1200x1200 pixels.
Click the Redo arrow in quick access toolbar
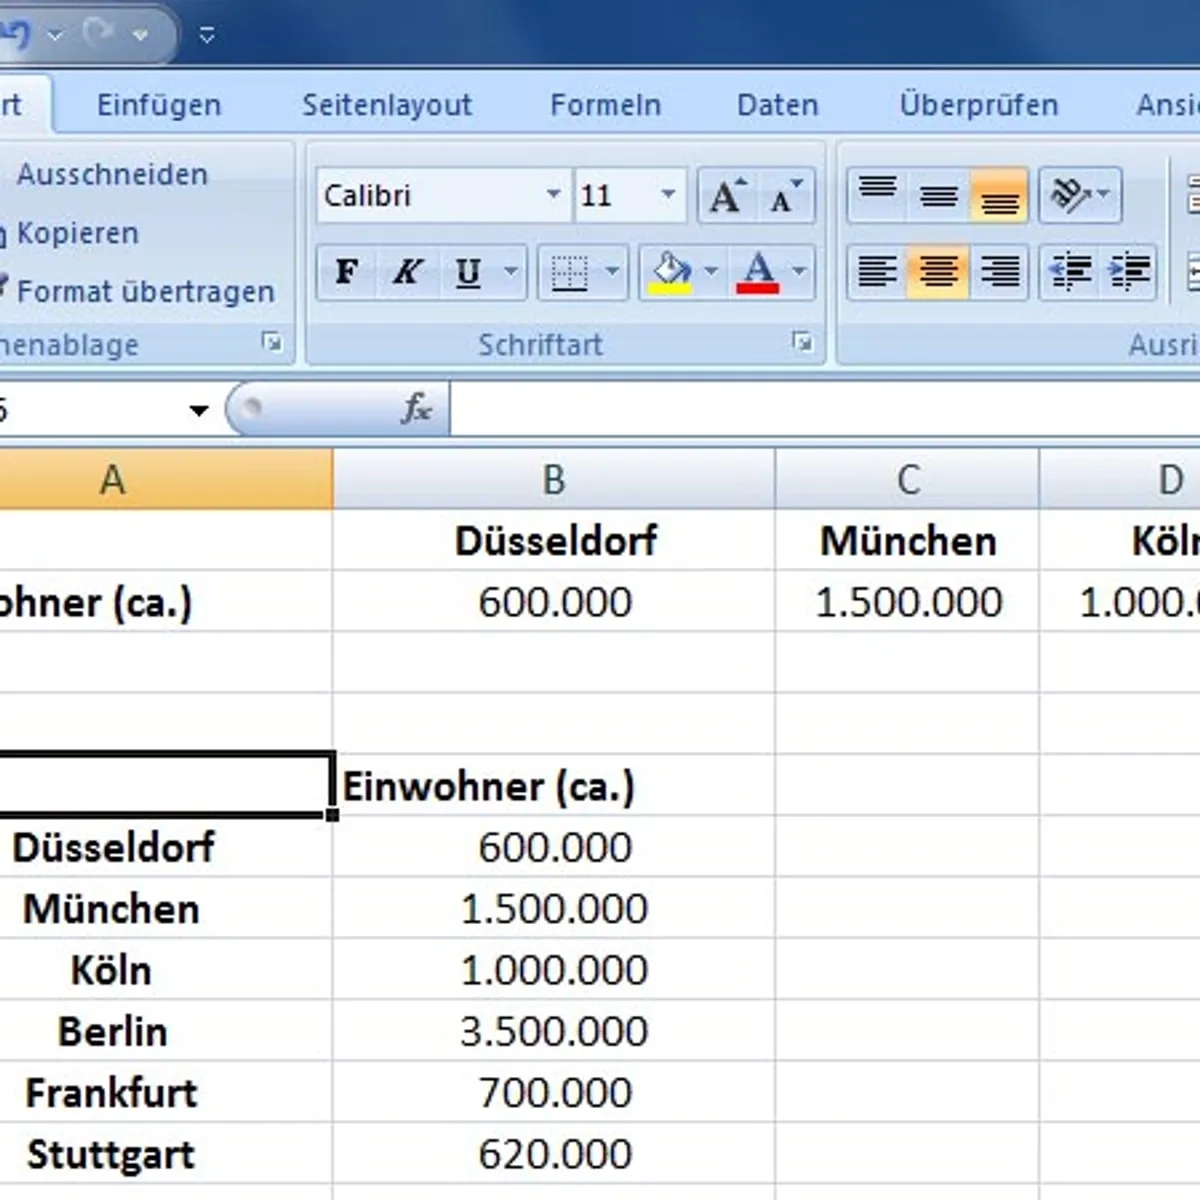pos(99,33)
